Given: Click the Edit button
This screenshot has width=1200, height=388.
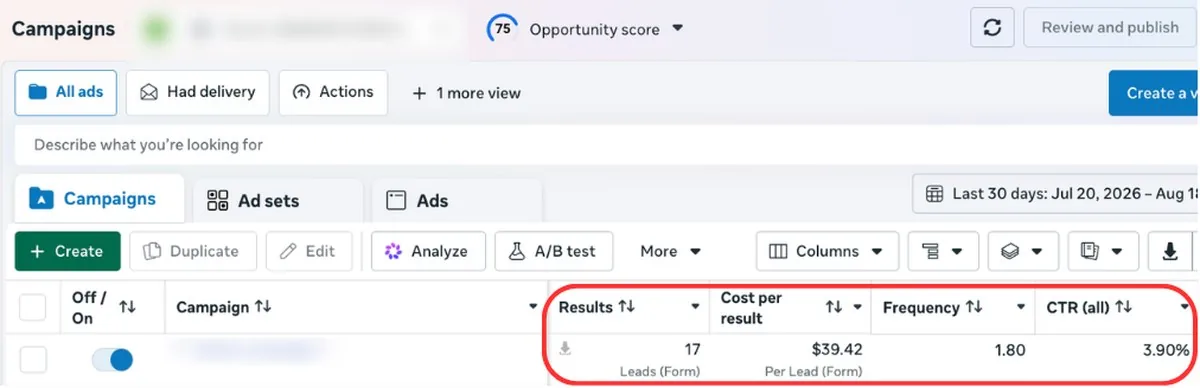Looking at the screenshot, I should tap(308, 251).
